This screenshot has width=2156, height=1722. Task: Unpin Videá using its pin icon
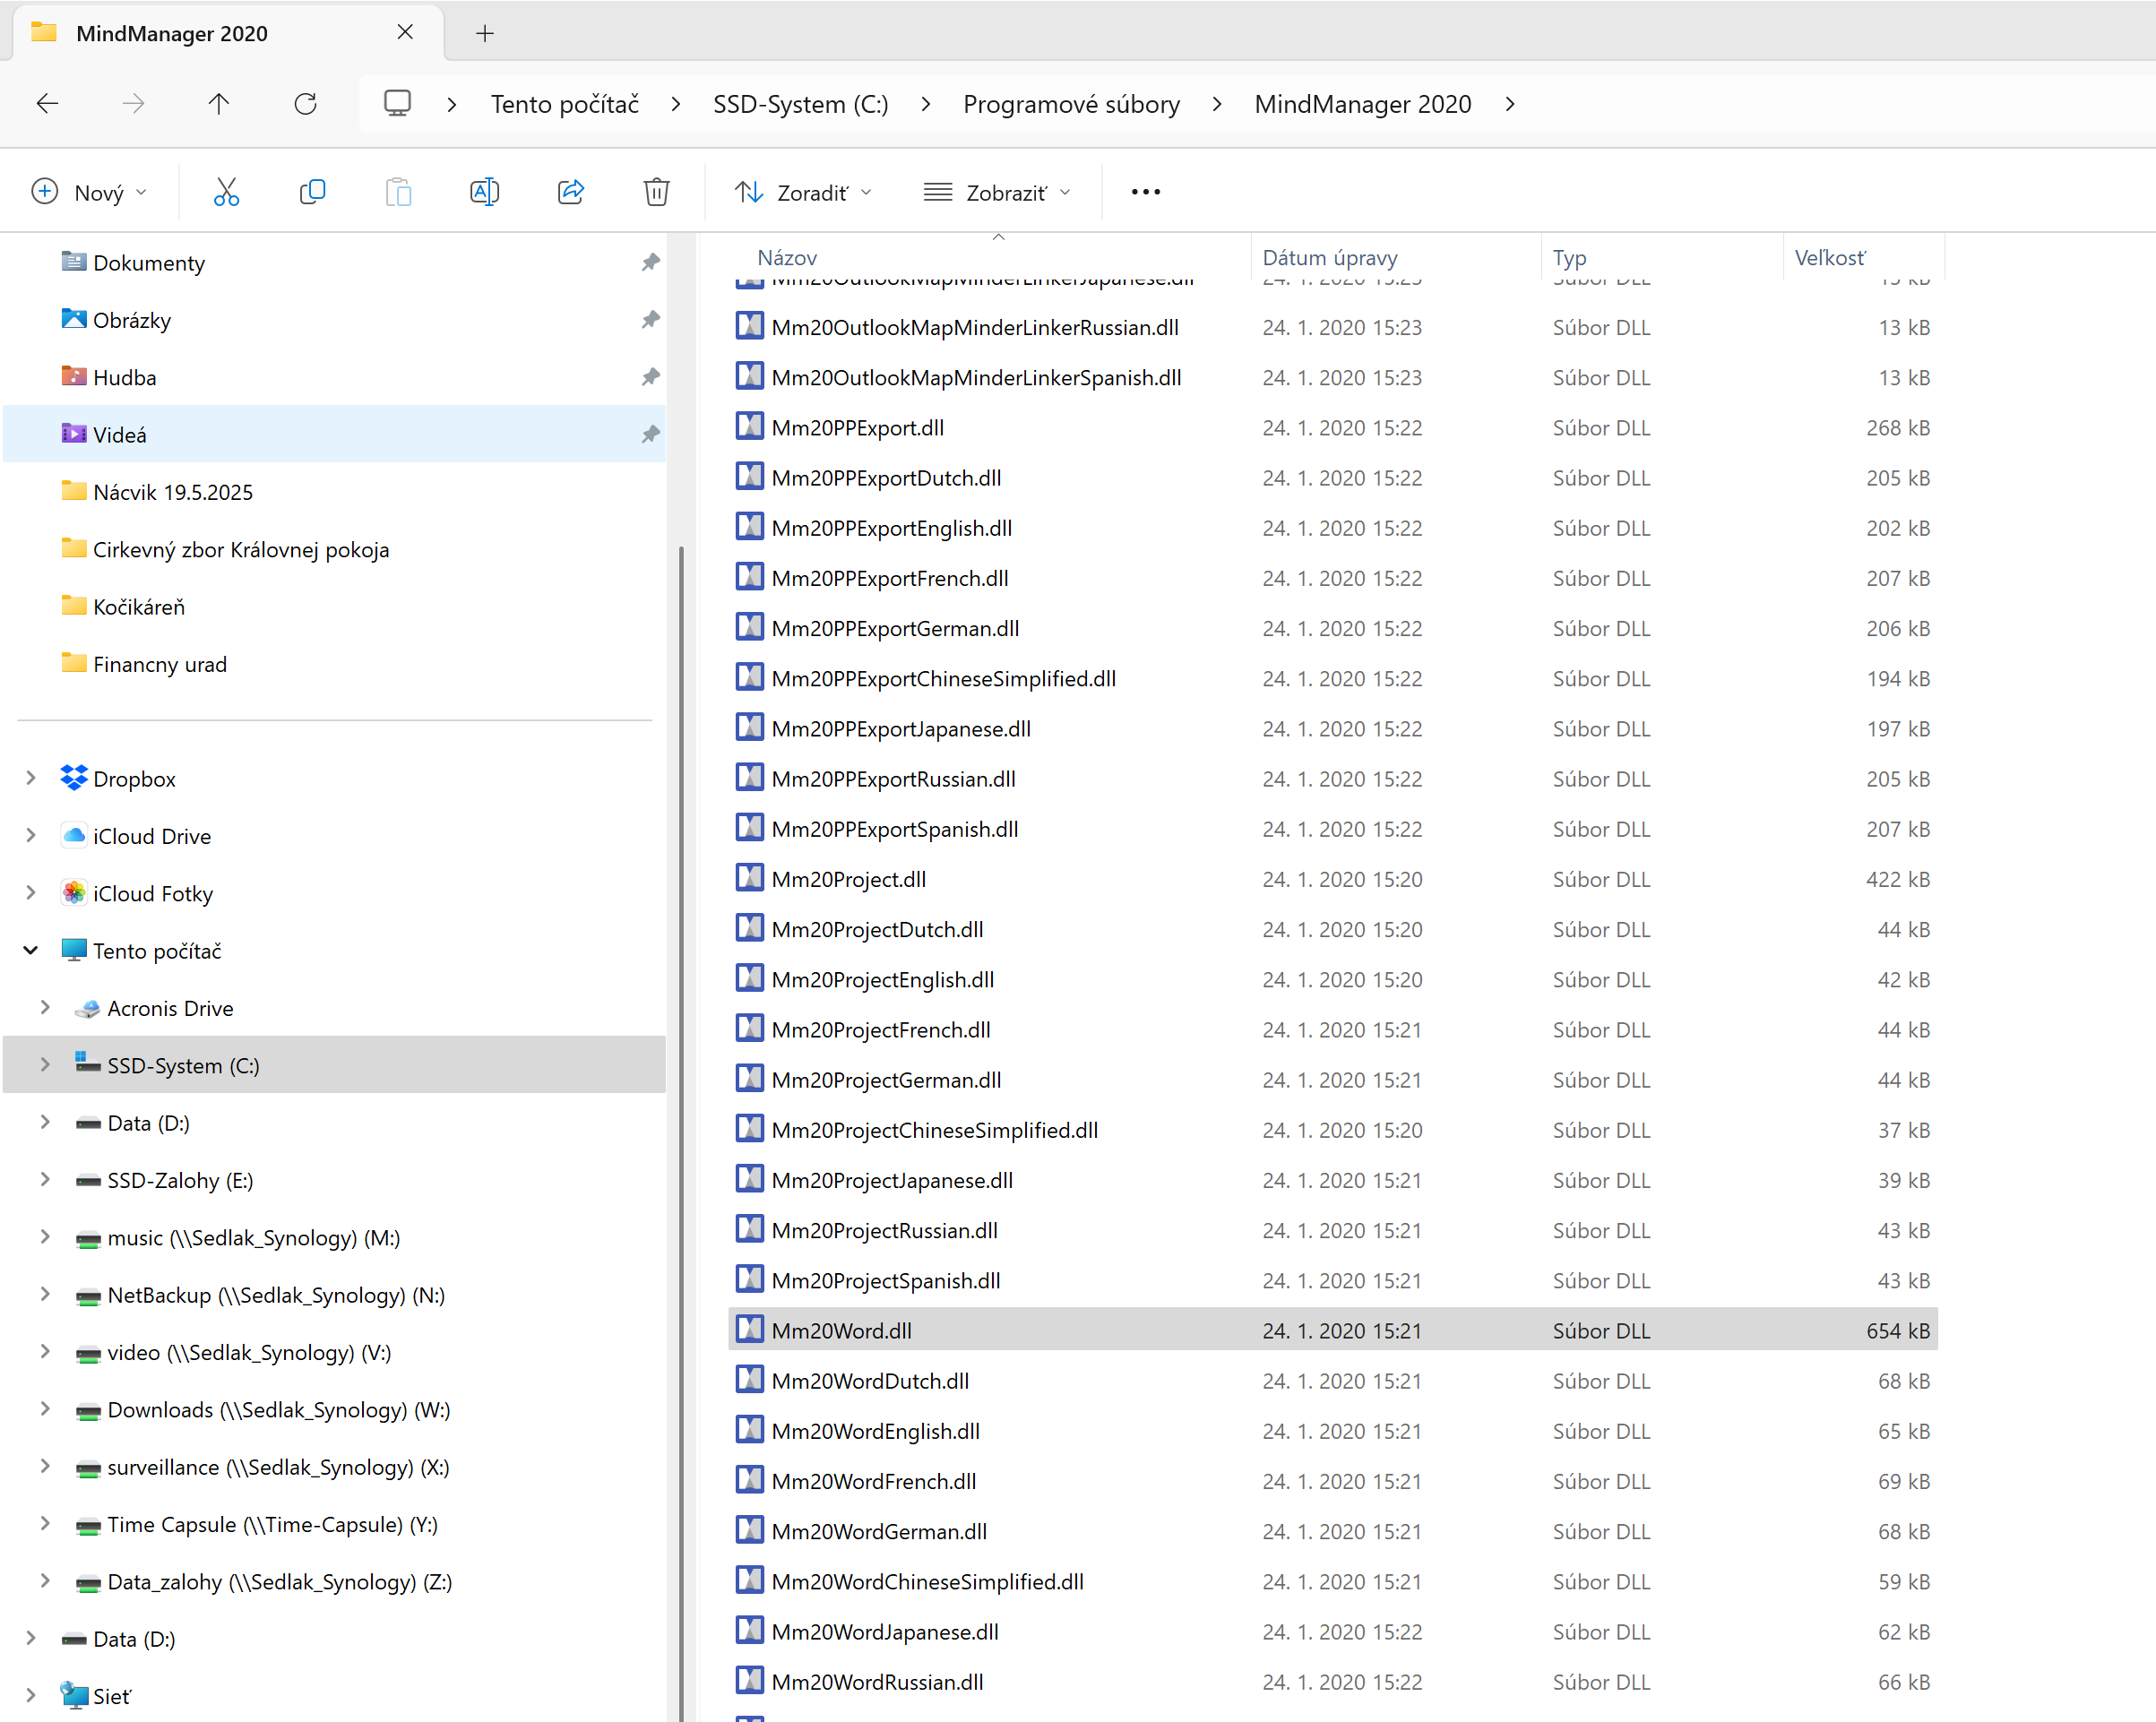coord(650,434)
